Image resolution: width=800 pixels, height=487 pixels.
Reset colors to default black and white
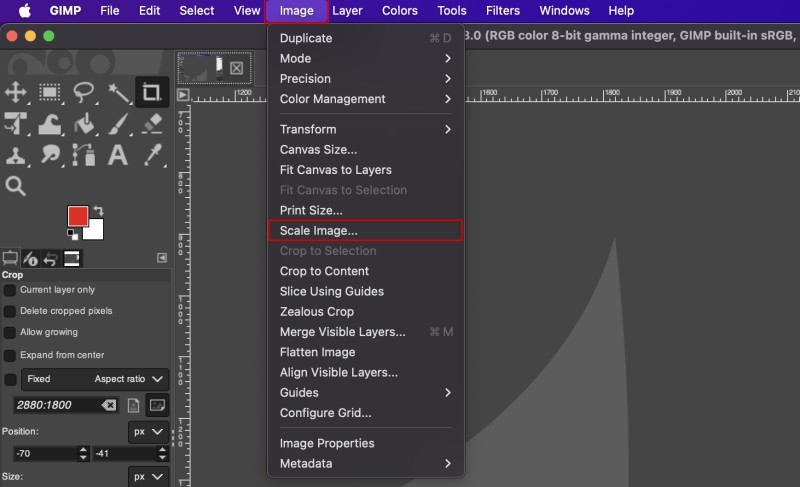pos(72,234)
